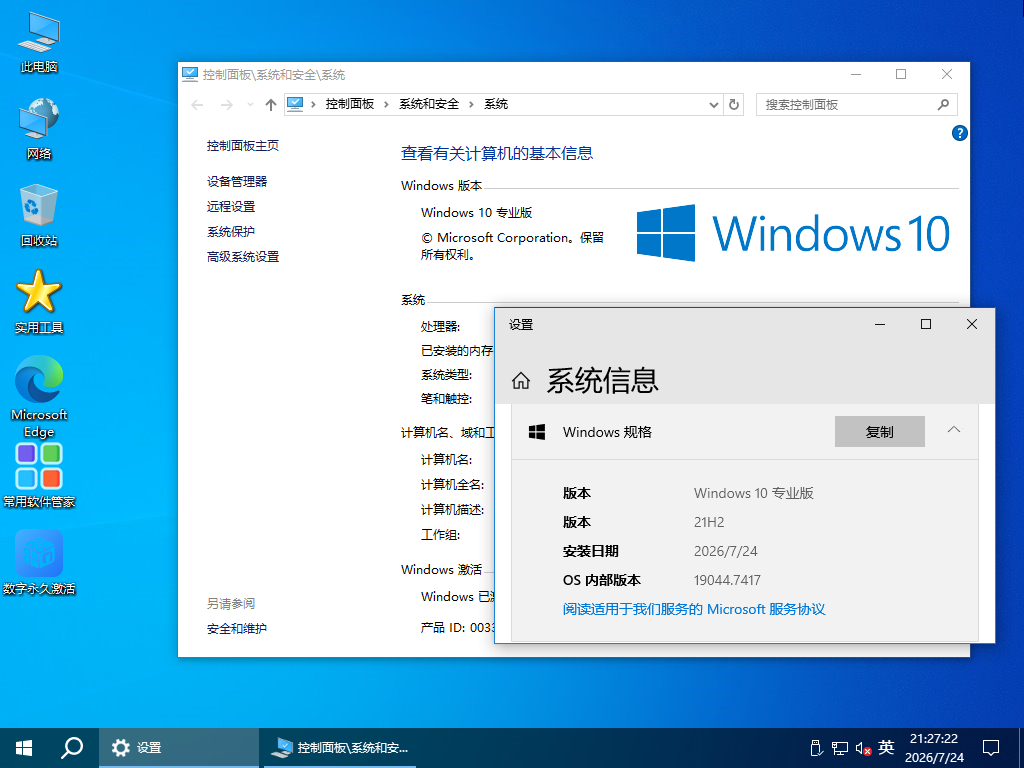
Task: Click the 21H2 version value
Action: (x=709, y=522)
